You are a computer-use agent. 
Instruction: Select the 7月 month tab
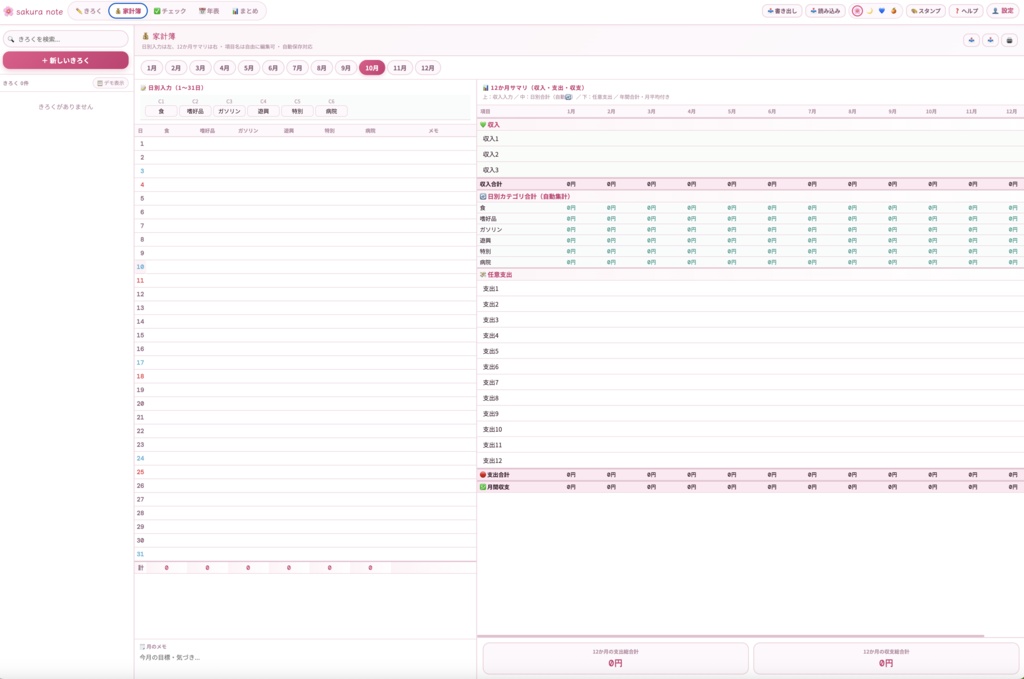[x=297, y=68]
